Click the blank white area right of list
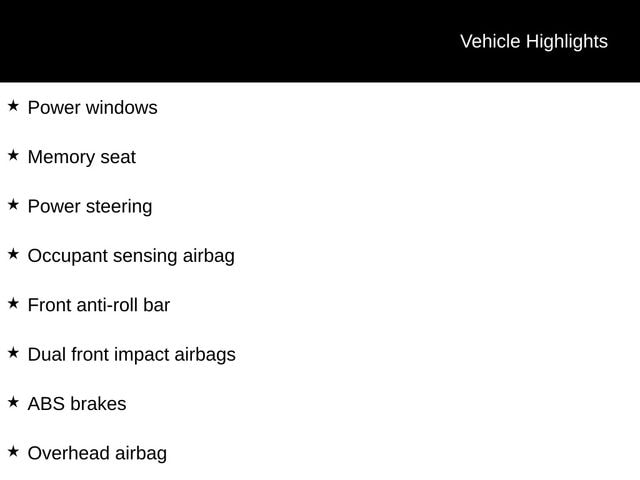Viewport: 640px width, 480px height. click(450, 280)
